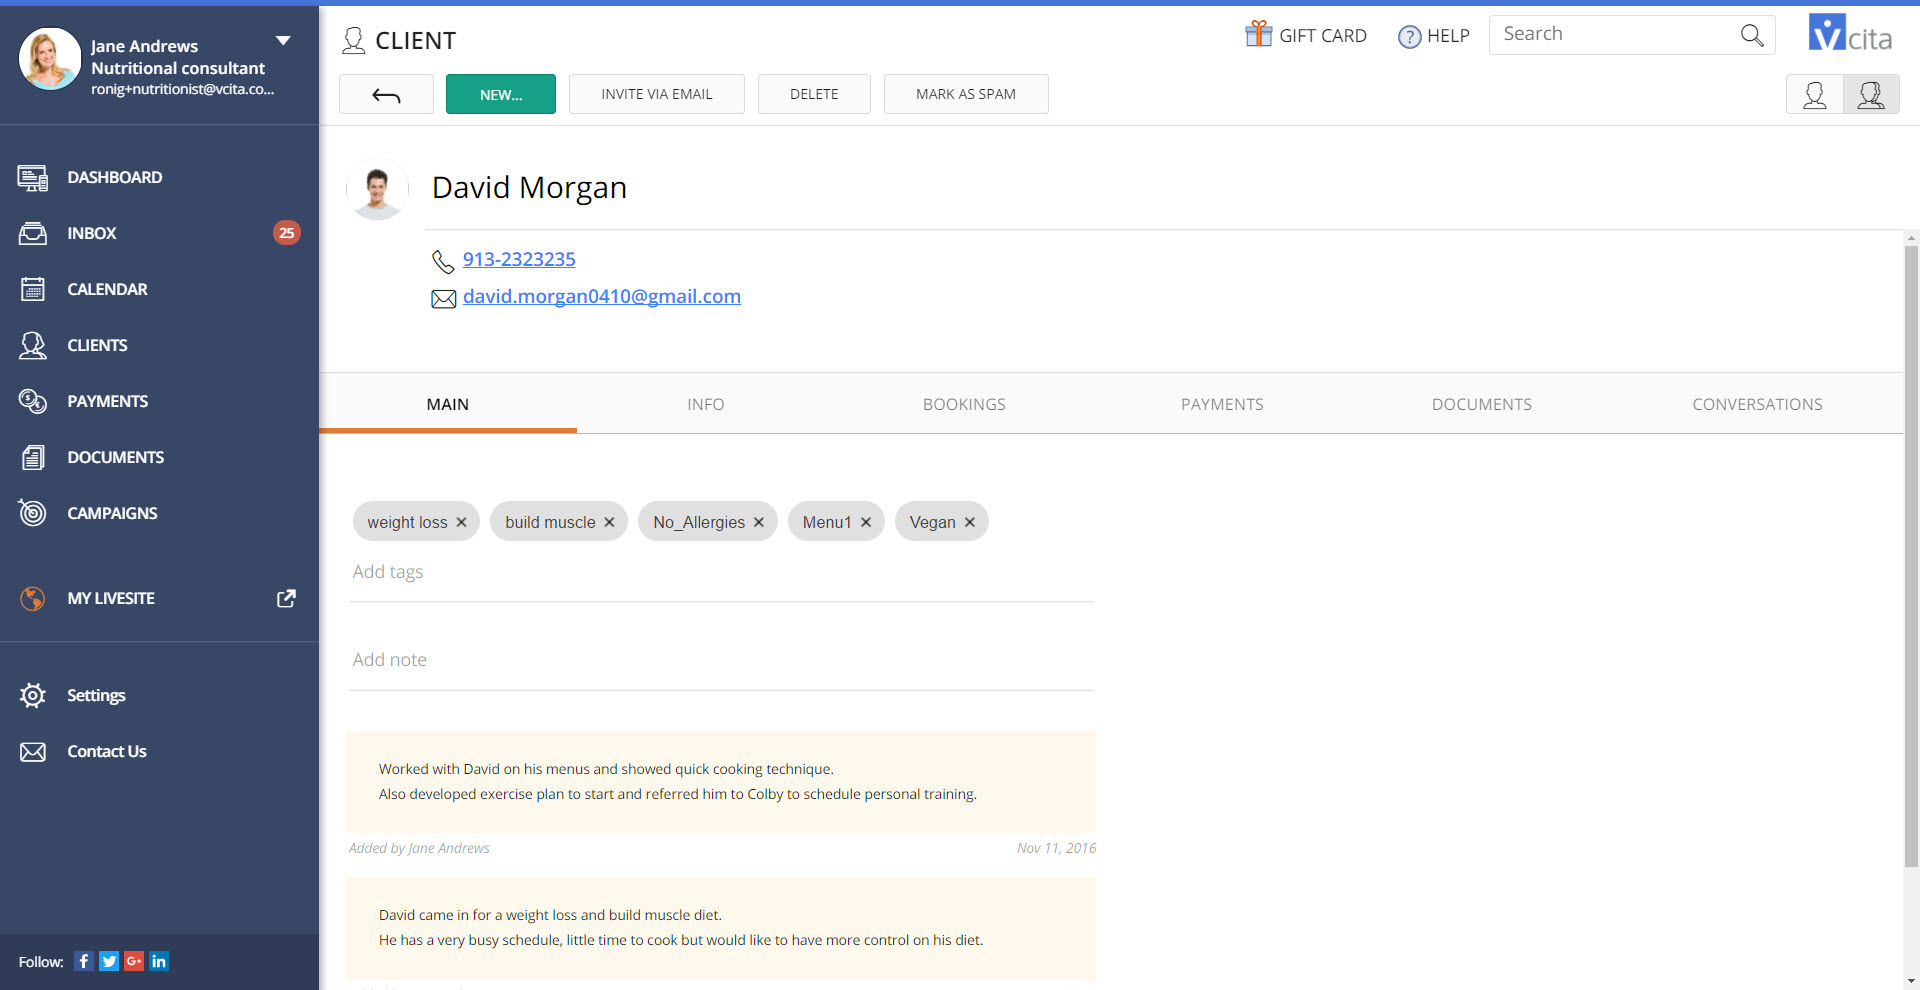Open the GIFT CARD link text

pos(1323,36)
